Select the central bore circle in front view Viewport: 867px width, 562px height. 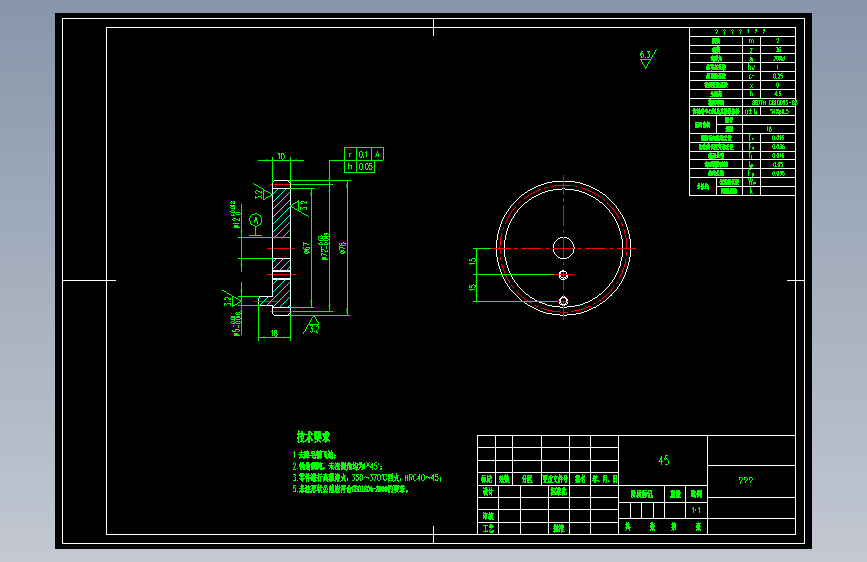point(563,248)
